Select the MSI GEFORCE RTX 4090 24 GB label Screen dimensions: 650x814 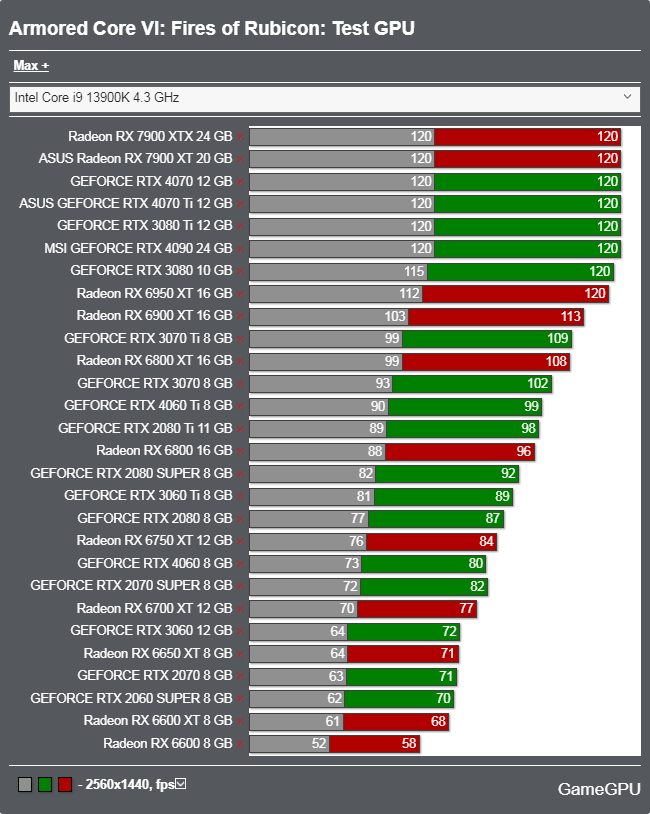coord(138,249)
